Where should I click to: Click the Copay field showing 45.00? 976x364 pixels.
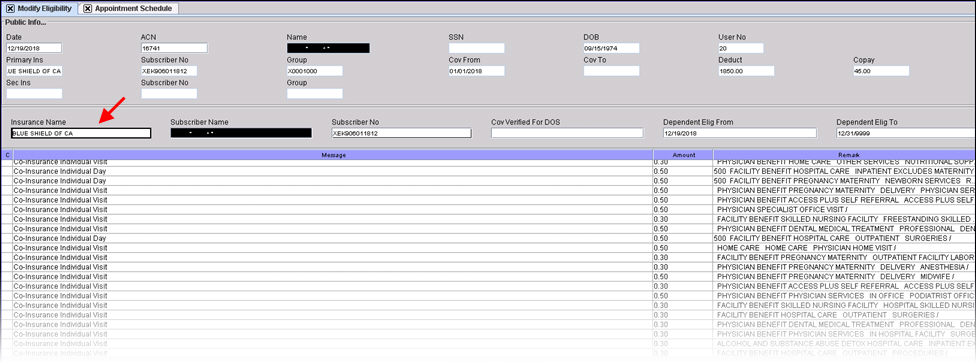(881, 71)
